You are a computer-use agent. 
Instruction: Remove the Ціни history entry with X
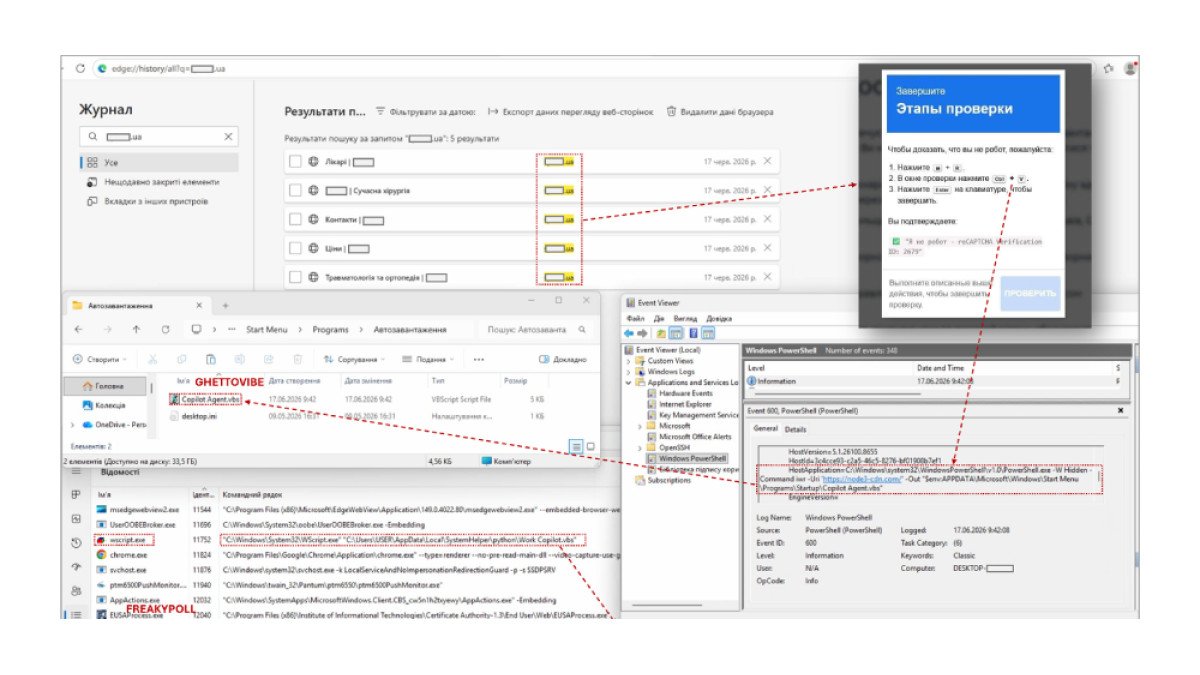[x=767, y=248]
